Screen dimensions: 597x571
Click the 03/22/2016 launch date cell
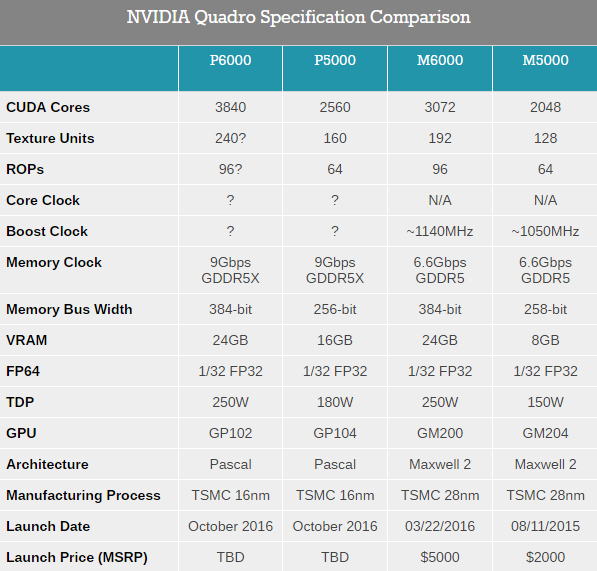pos(440,526)
